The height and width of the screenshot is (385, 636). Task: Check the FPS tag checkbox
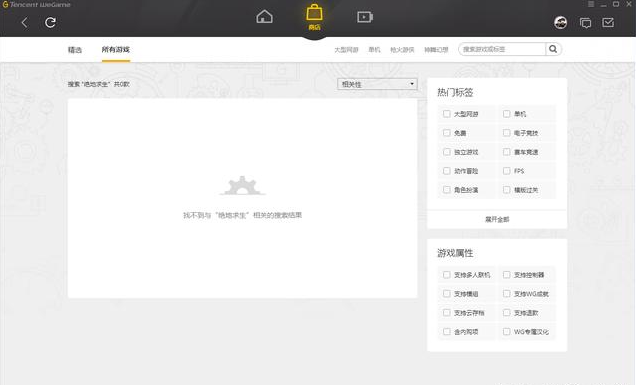point(507,171)
